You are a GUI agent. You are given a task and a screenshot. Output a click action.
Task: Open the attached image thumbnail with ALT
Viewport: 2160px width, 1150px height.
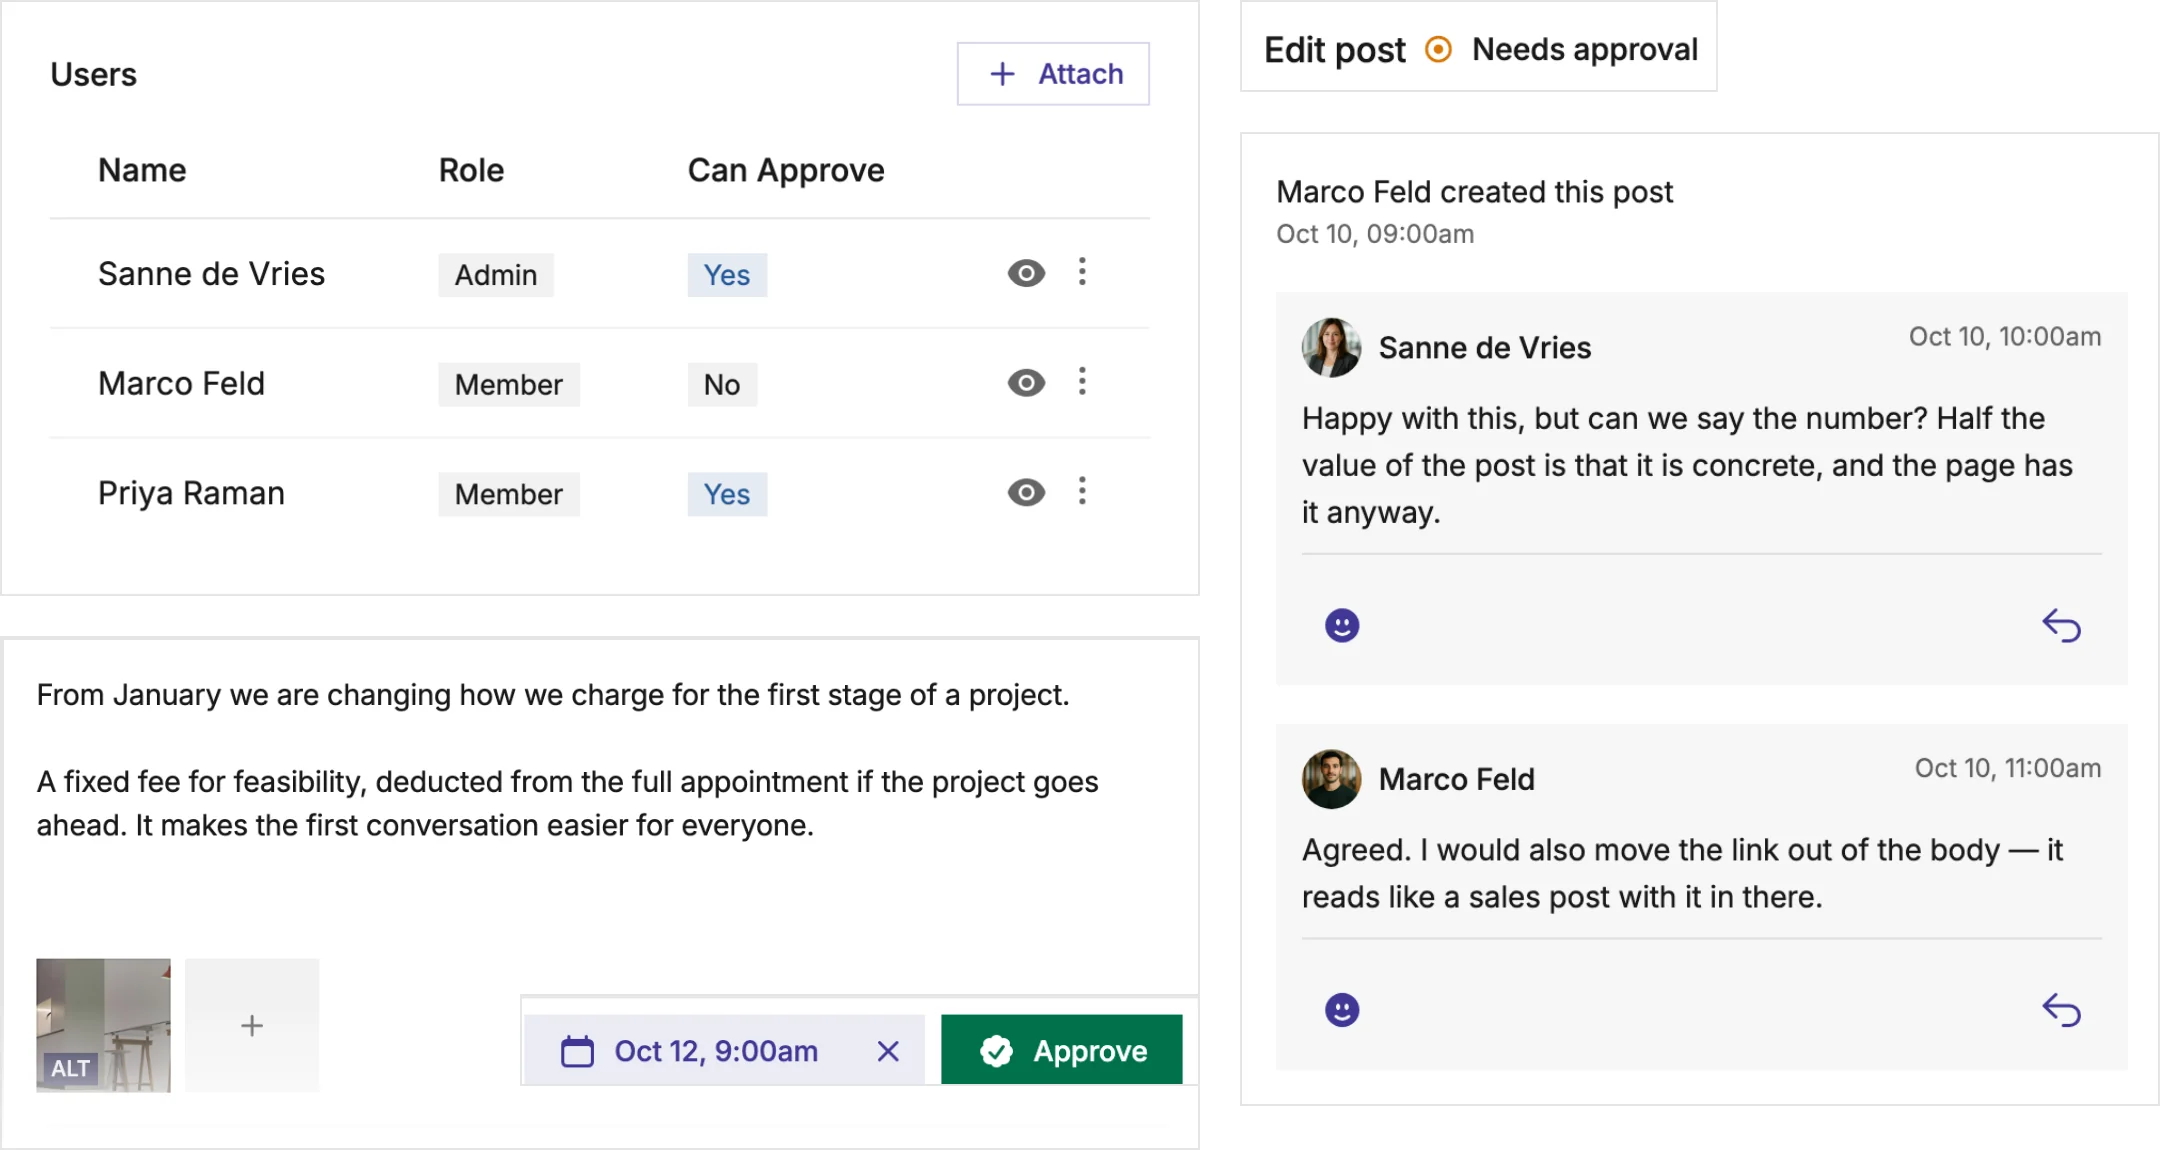pos(103,1025)
